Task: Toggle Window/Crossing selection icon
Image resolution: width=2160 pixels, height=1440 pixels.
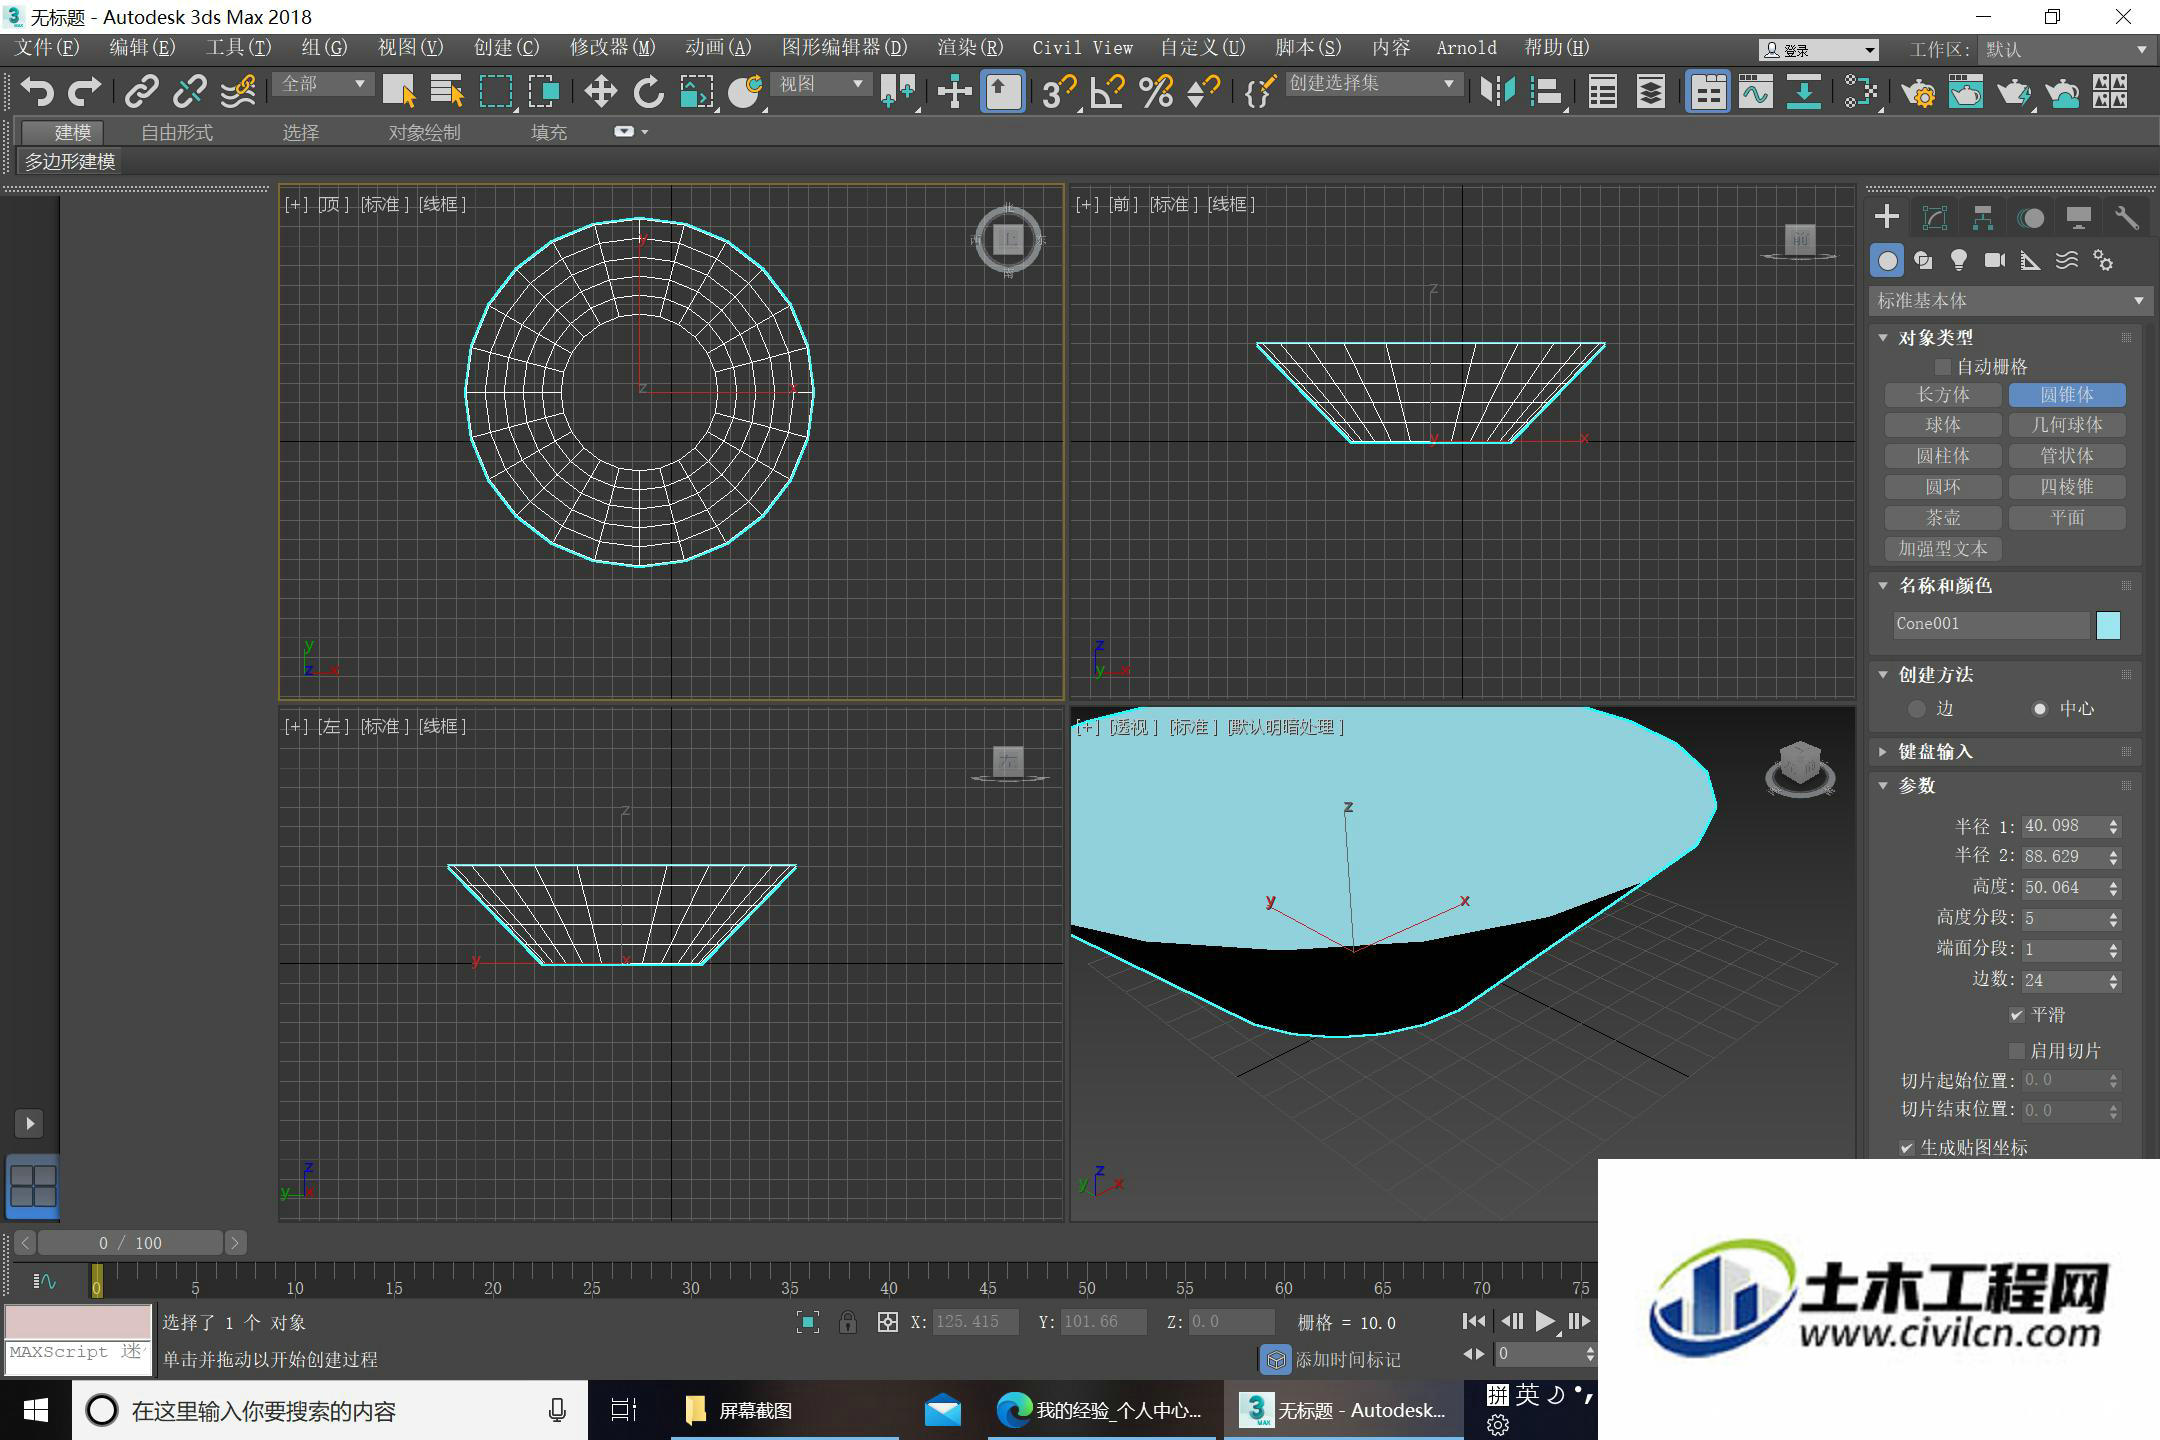Action: 544,92
